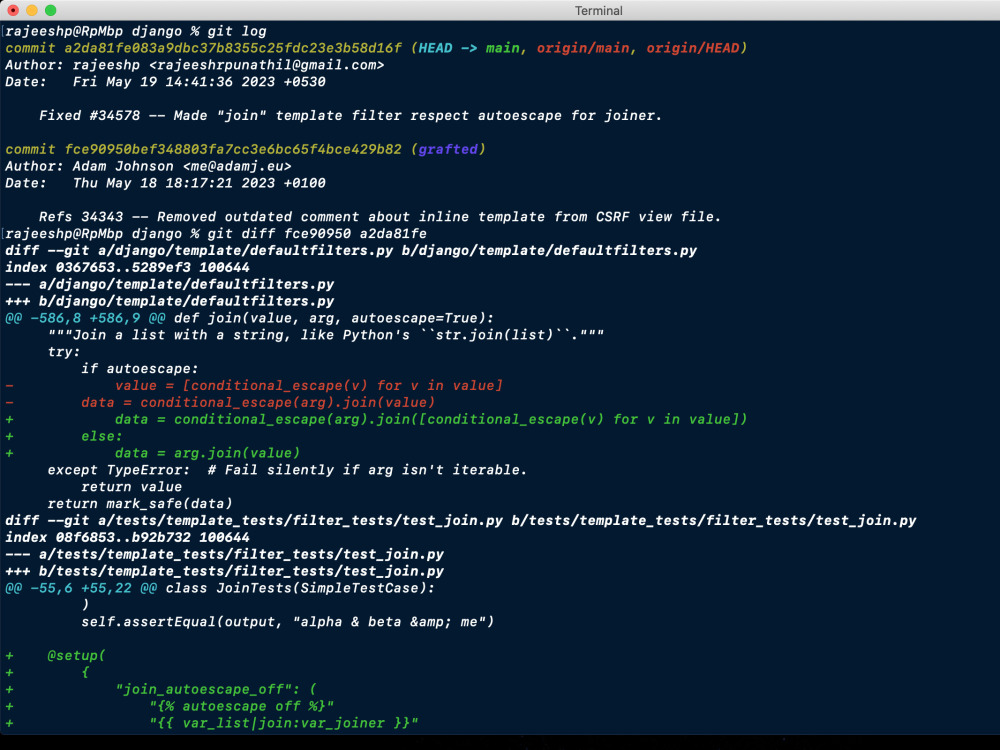The height and width of the screenshot is (750, 1000).
Task: Click the added '"join_autoescape_off": (' line
Action: [216, 689]
